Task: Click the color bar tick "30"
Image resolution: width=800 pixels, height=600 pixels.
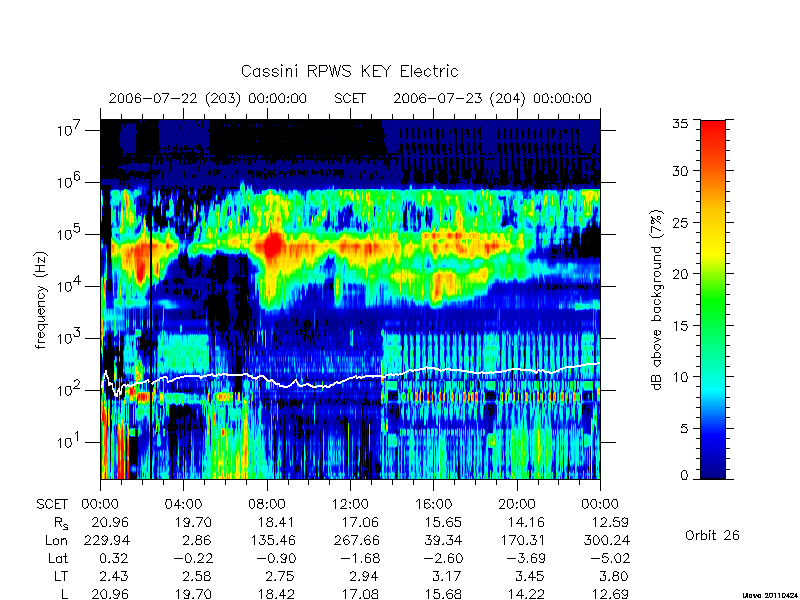Action: (x=681, y=171)
